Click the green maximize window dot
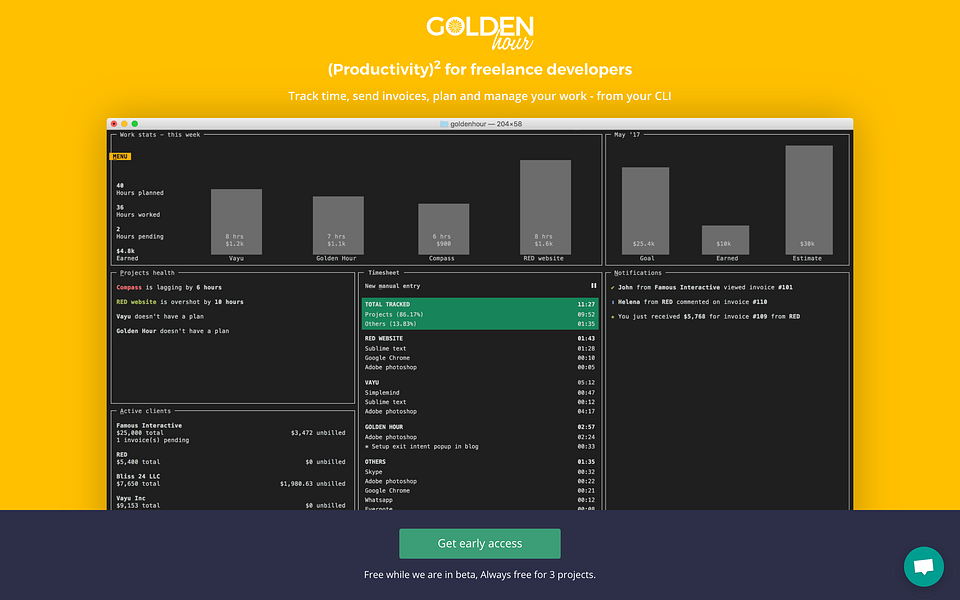Viewport: 960px width, 600px height. [135, 124]
